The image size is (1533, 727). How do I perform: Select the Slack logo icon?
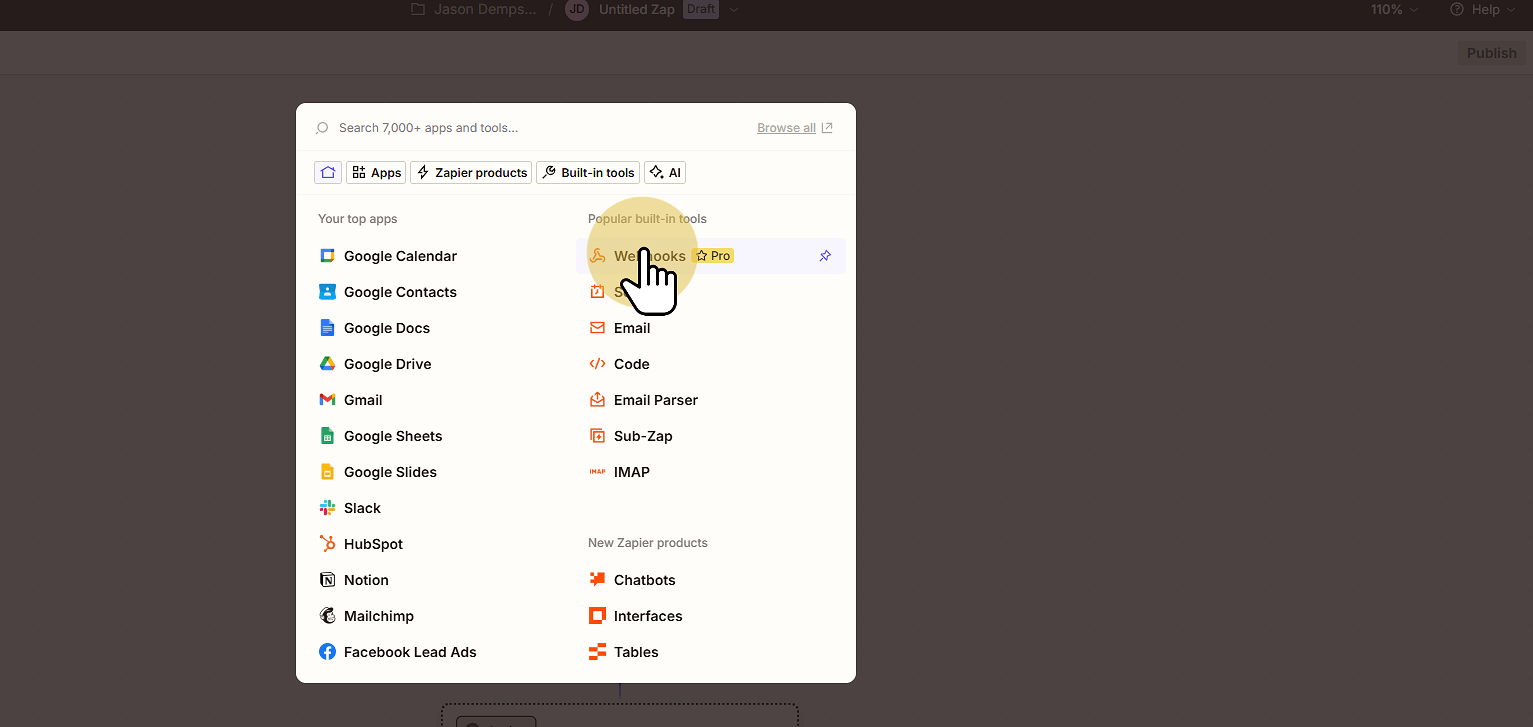[327, 508]
